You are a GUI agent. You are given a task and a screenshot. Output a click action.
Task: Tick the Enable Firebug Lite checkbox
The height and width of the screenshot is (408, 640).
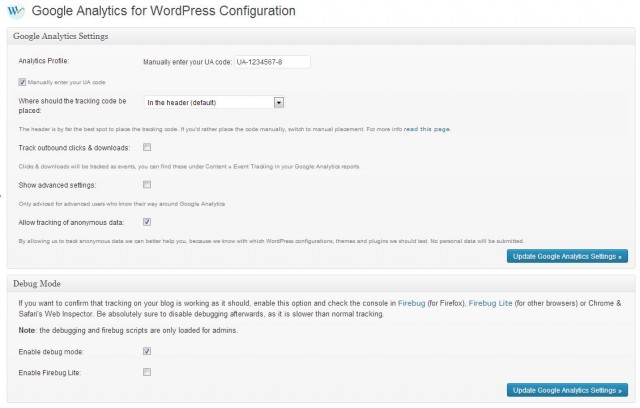tap(147, 372)
